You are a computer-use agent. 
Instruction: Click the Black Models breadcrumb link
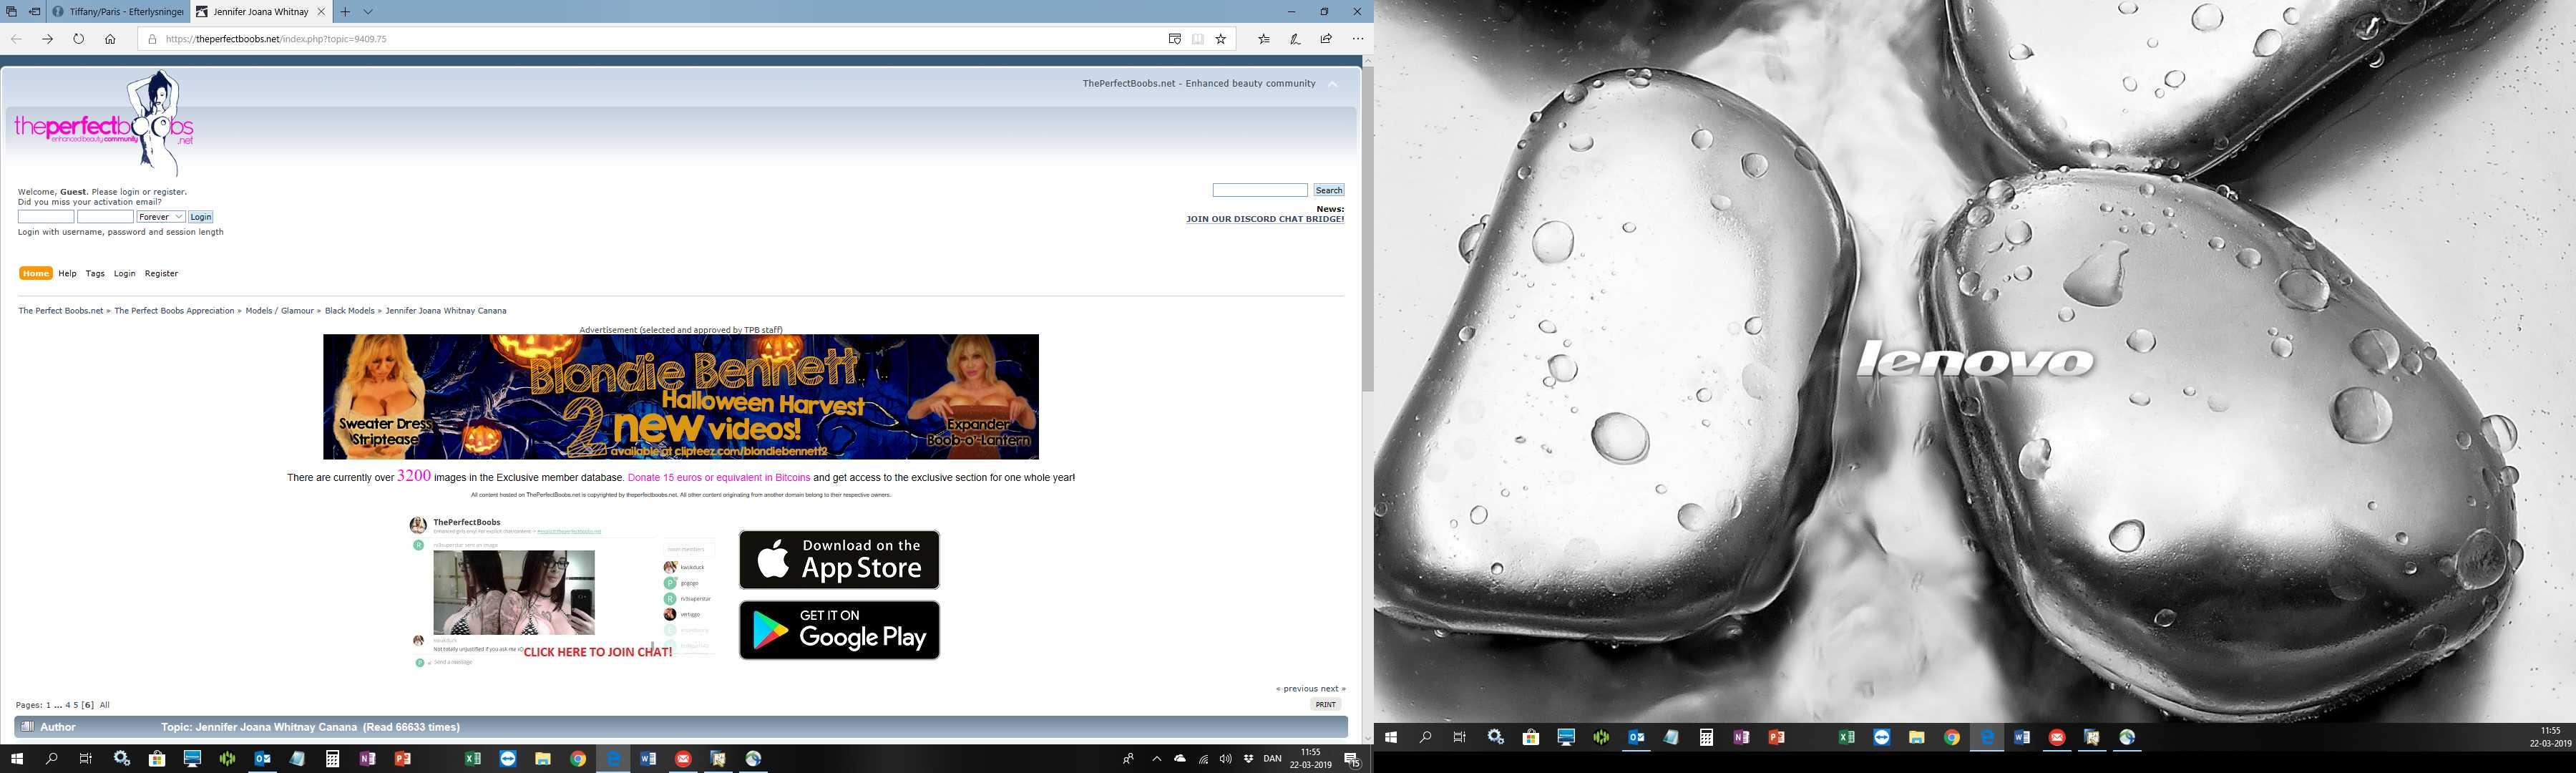coord(350,311)
